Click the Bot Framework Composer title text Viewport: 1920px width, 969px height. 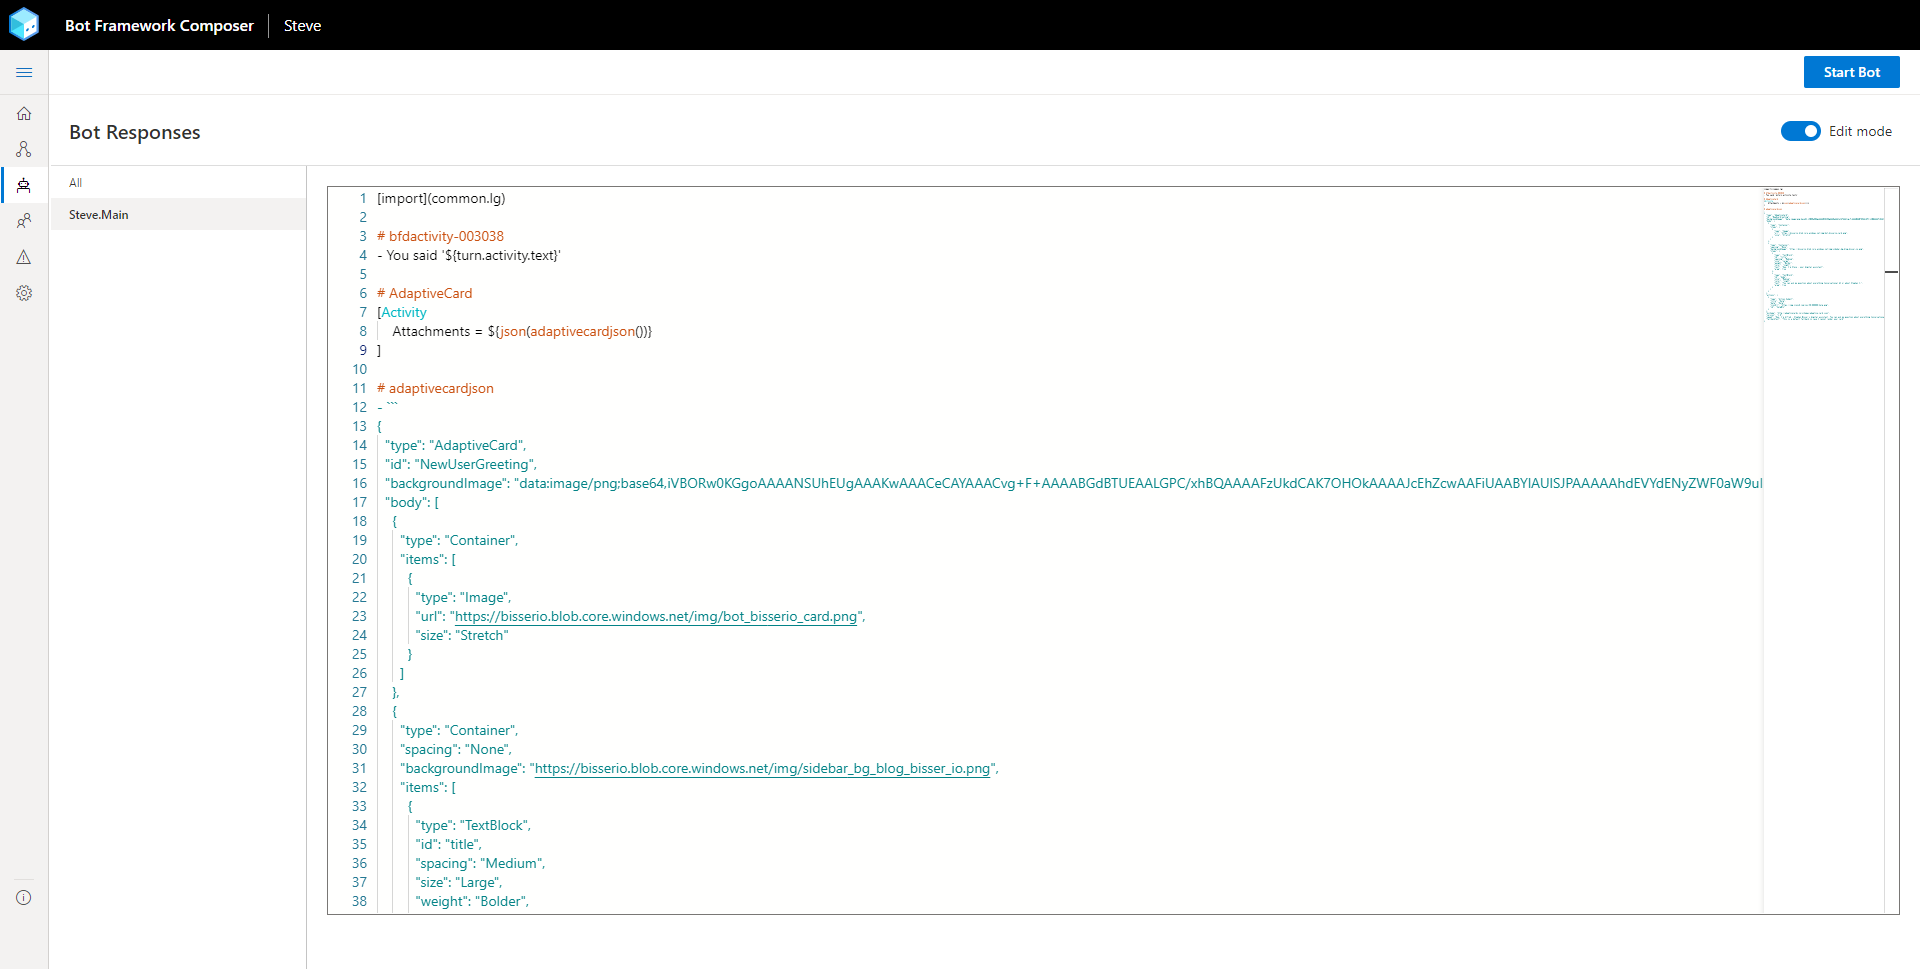(x=159, y=25)
